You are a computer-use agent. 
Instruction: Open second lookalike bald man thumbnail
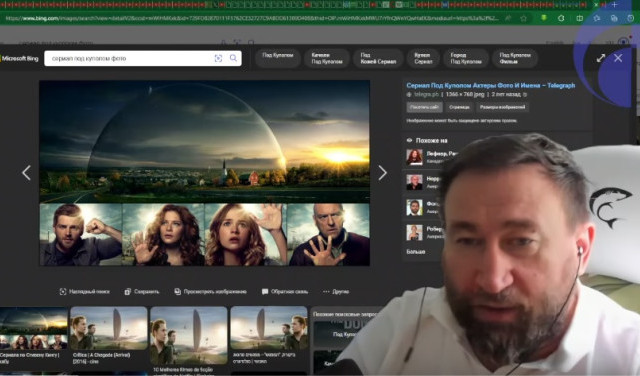pyautogui.click(x=414, y=182)
